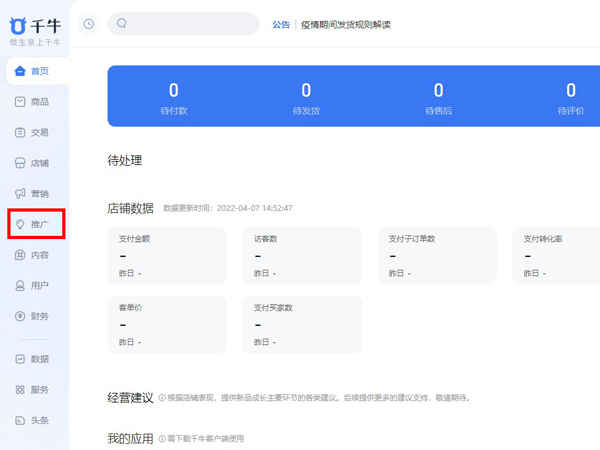Open the 疫情期间发货规则解读 announcement link
Screen dimensions: 600x450
click(346, 24)
